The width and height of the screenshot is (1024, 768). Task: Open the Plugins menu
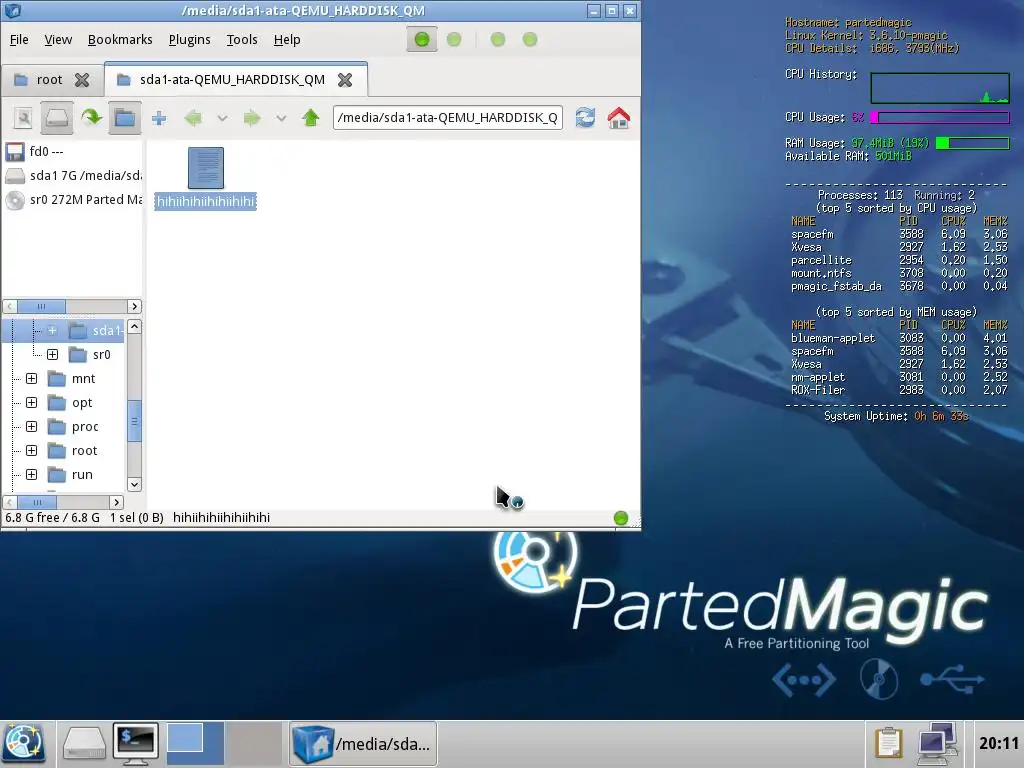click(x=189, y=40)
